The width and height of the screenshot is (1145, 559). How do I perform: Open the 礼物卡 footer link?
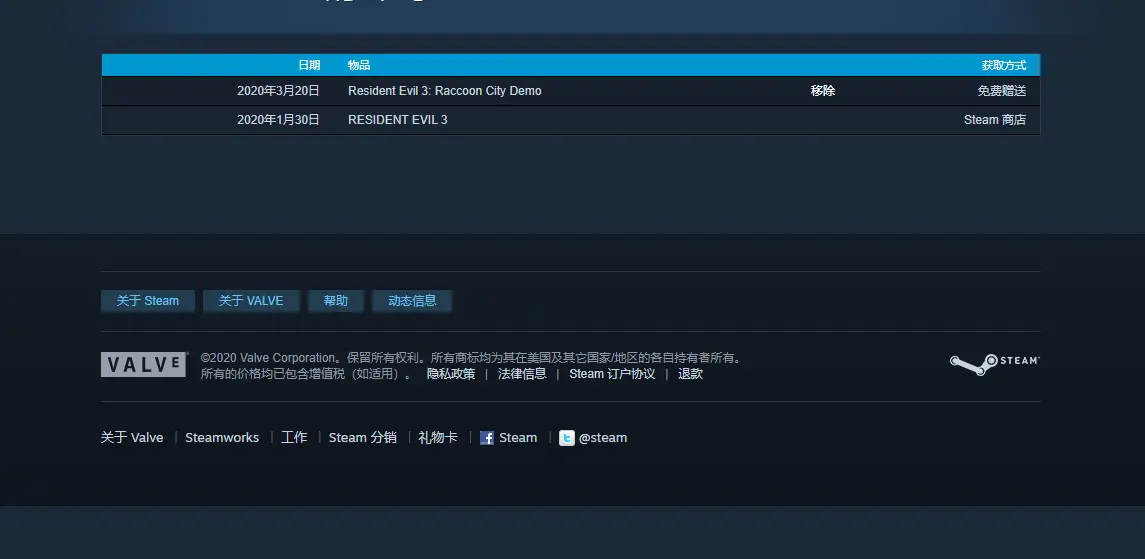point(438,438)
